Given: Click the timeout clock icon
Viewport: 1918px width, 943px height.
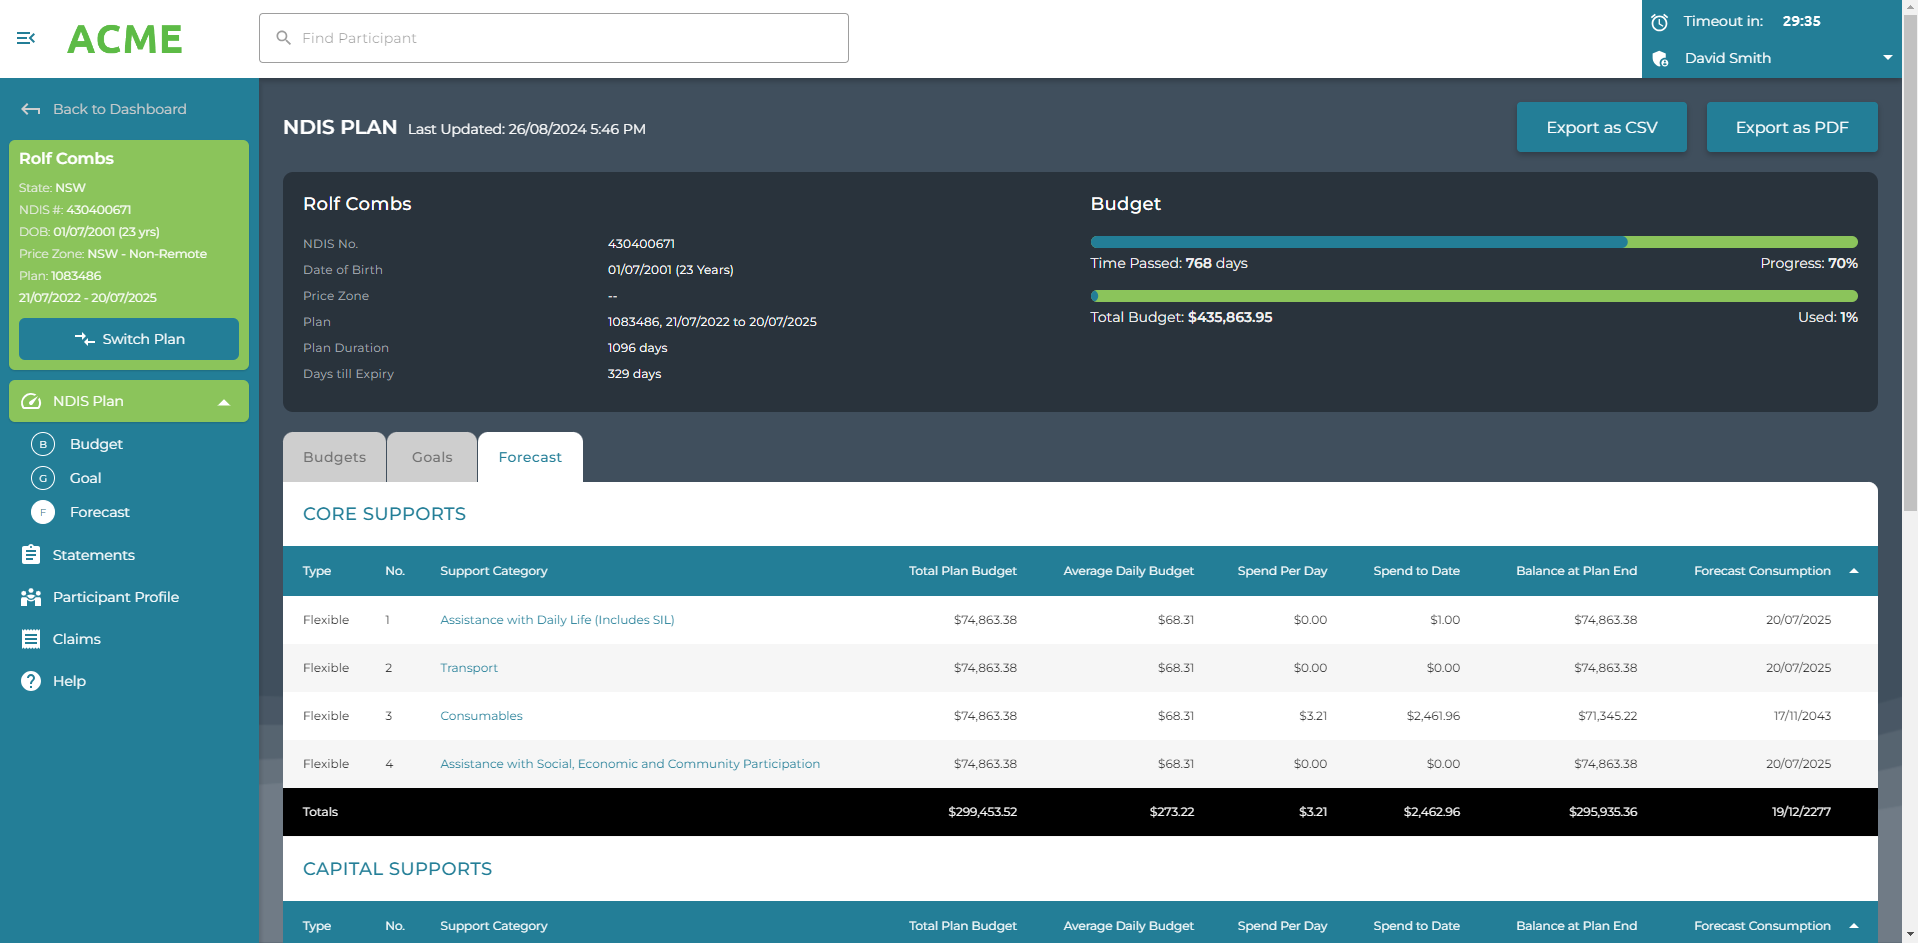Looking at the screenshot, I should (x=1660, y=22).
